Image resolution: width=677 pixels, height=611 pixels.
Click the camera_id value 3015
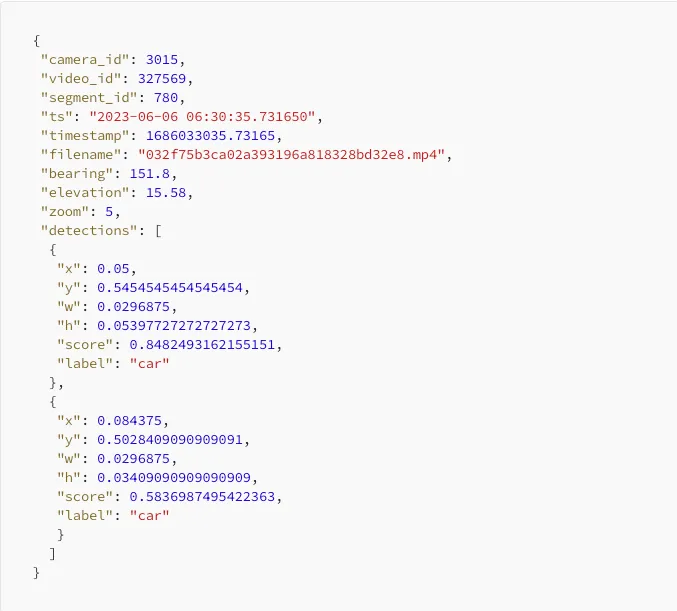162,60
